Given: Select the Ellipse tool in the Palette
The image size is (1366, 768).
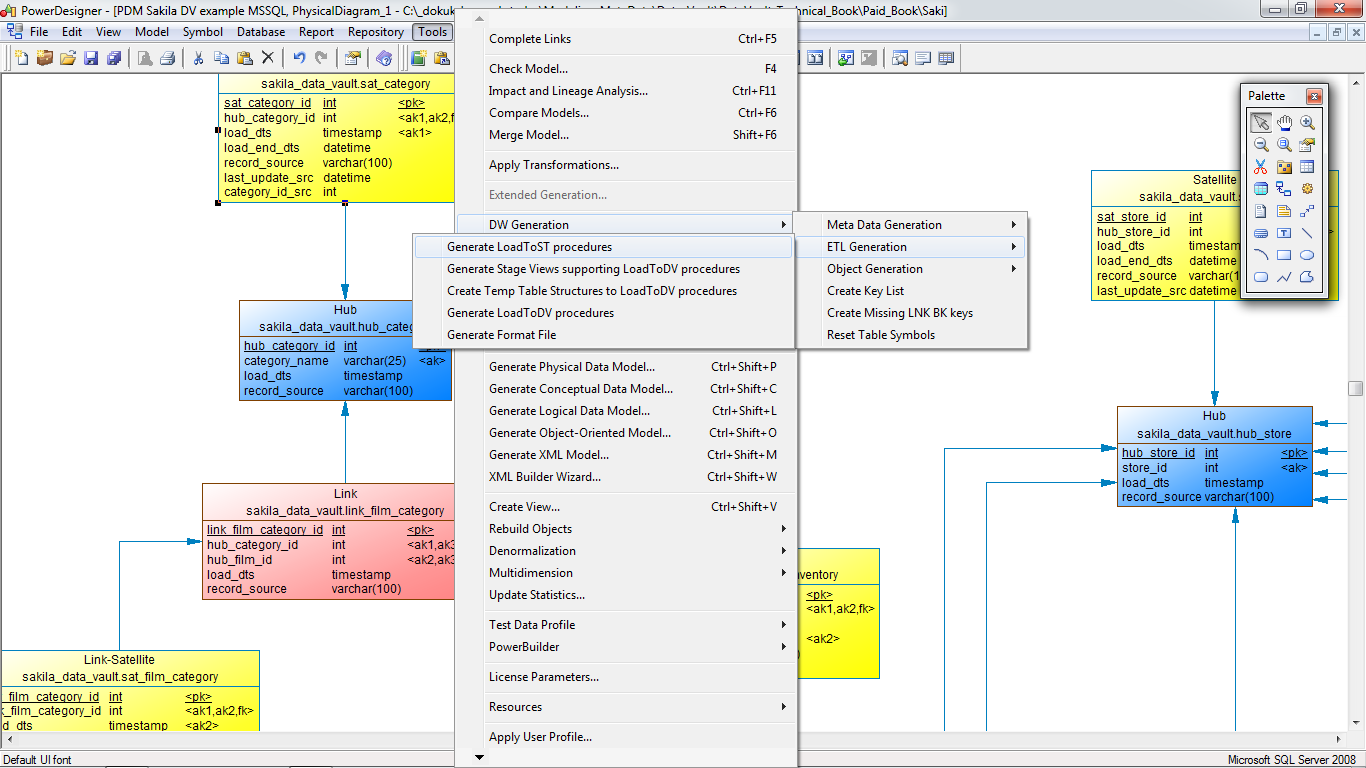Looking at the screenshot, I should pos(1307,255).
